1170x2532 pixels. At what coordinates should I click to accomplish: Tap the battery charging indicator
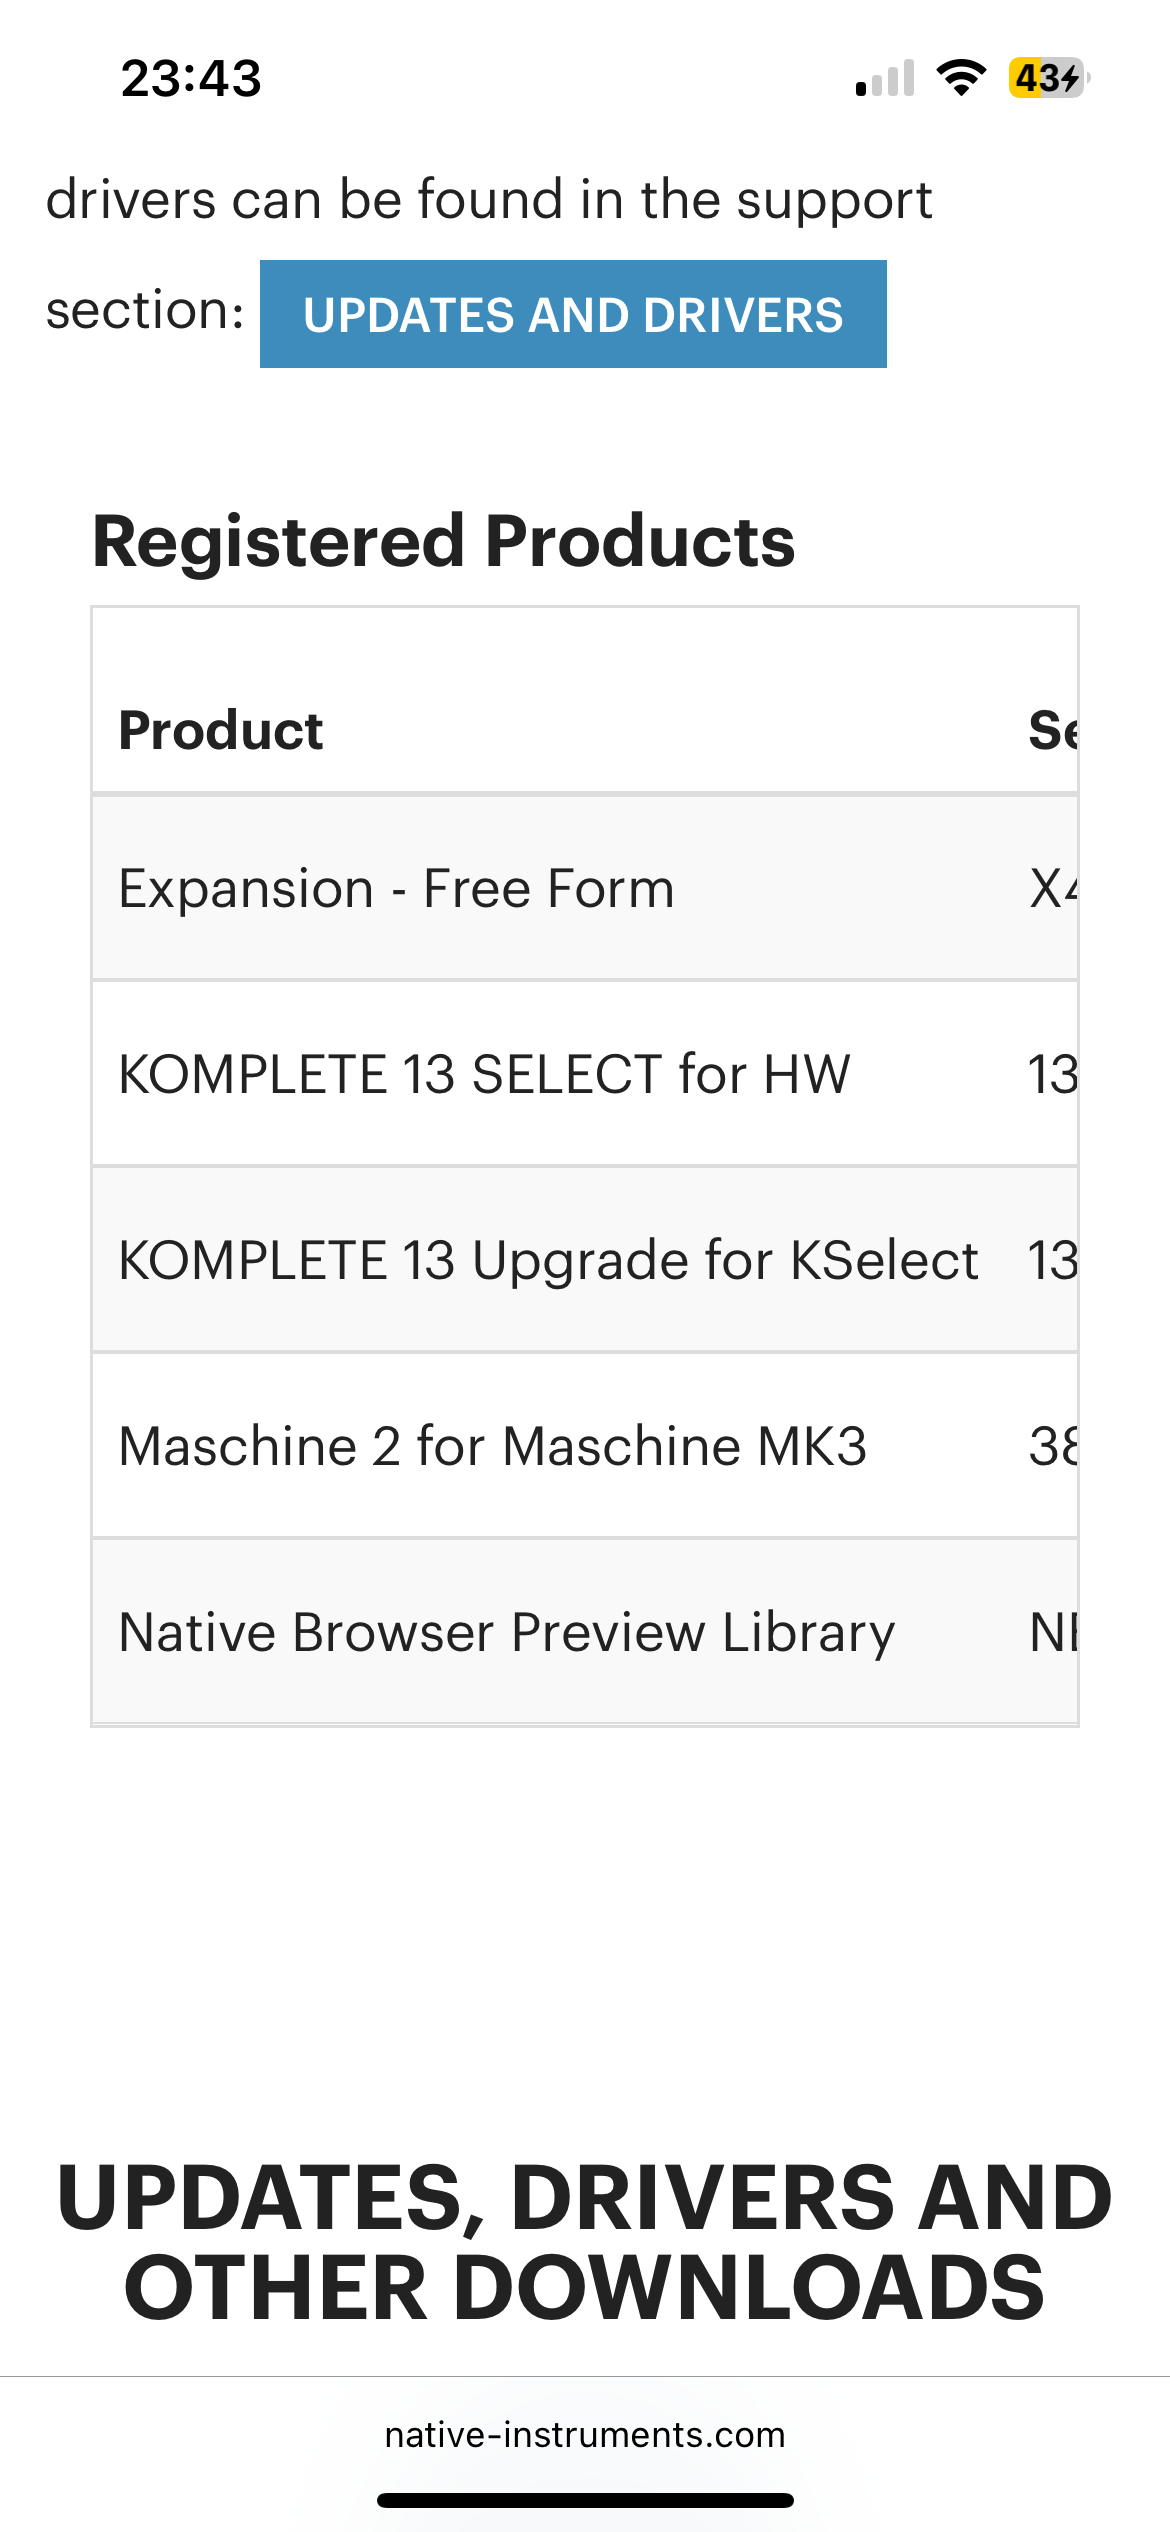[1049, 77]
